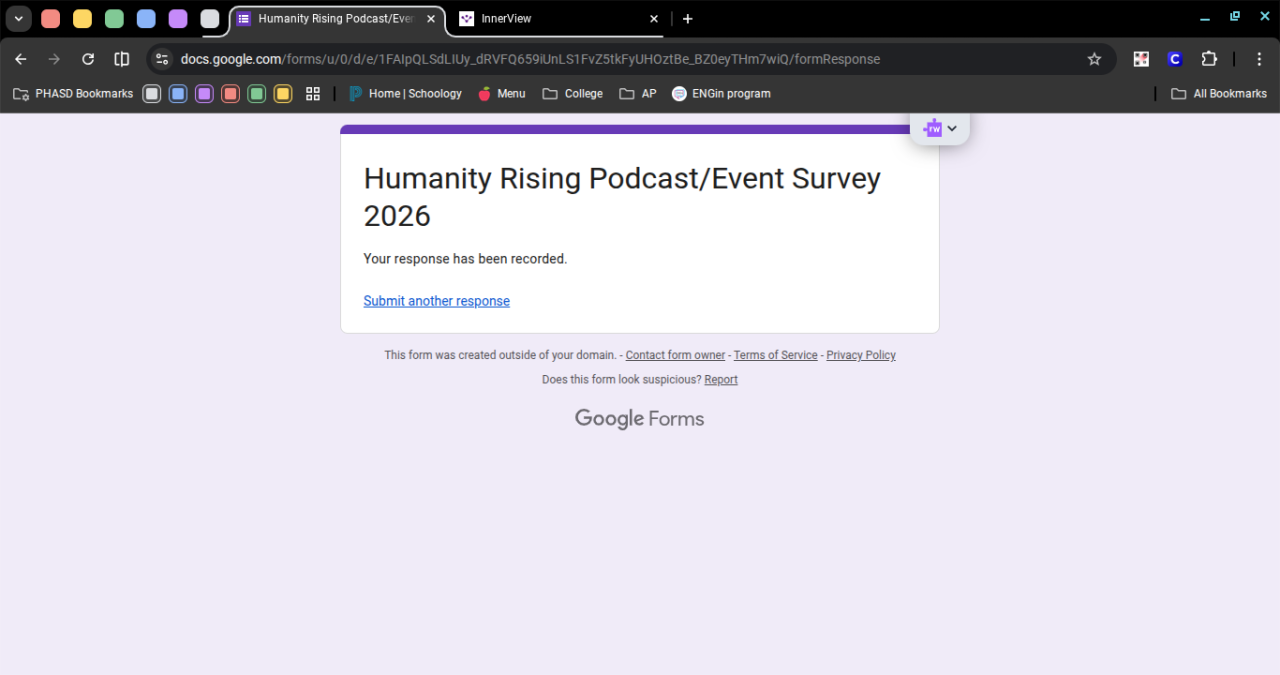The height and width of the screenshot is (675, 1280).
Task: Reload the current page
Action: [88, 59]
